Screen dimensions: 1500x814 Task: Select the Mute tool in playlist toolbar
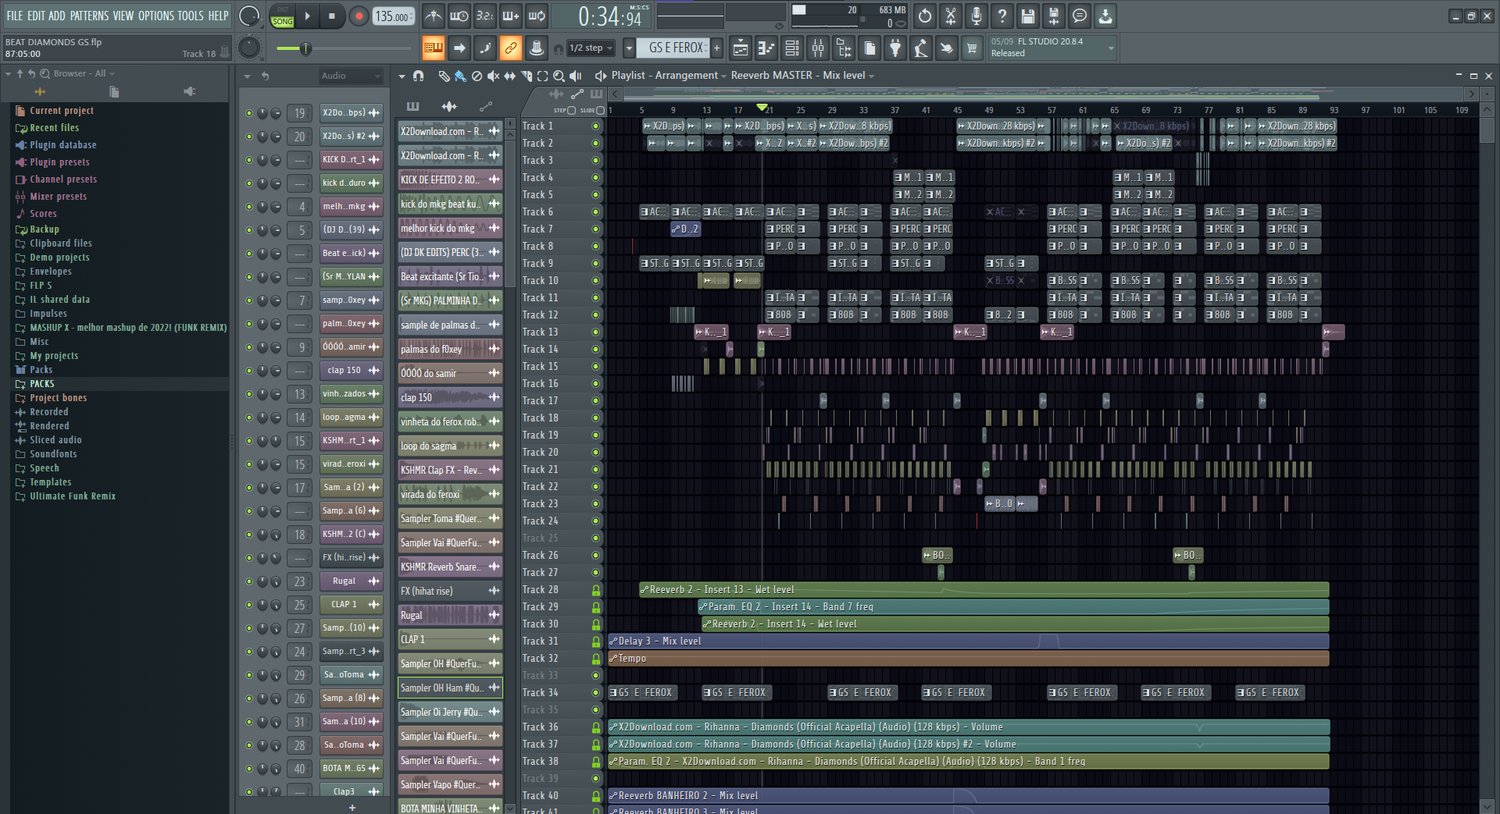point(493,76)
